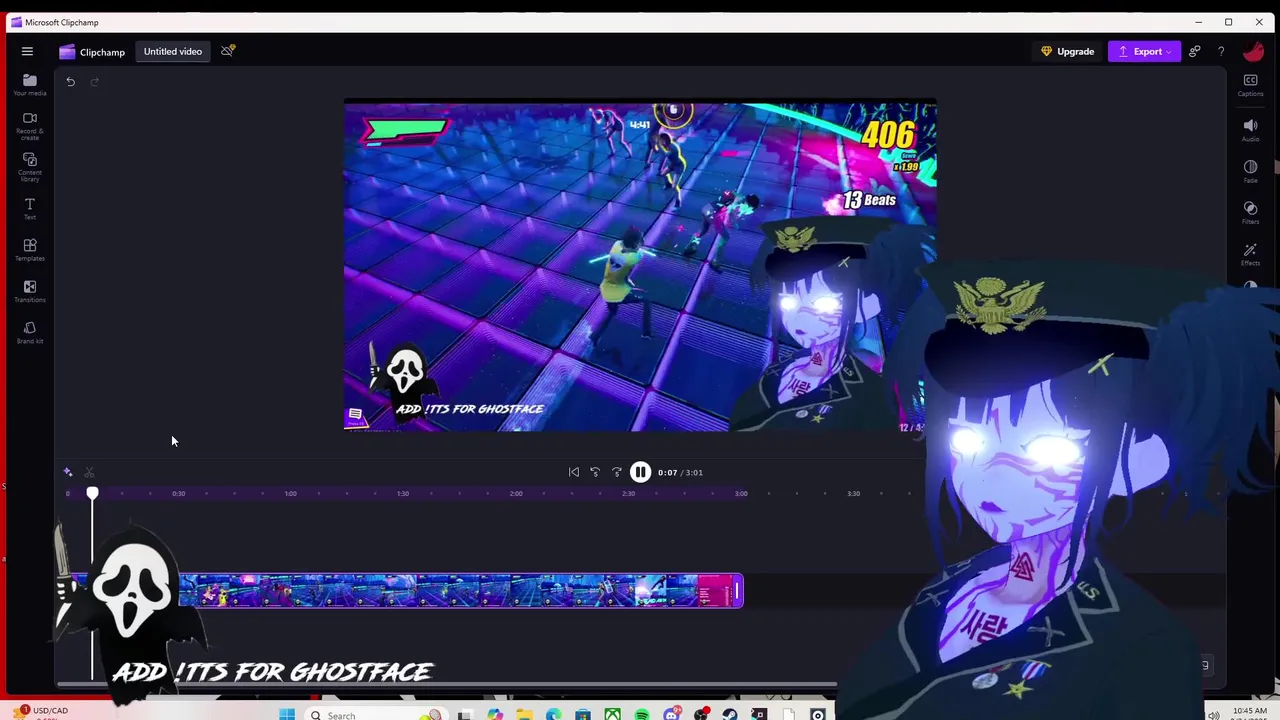Open the Brand kit panel
Viewport: 1280px width, 720px height.
tap(30, 333)
